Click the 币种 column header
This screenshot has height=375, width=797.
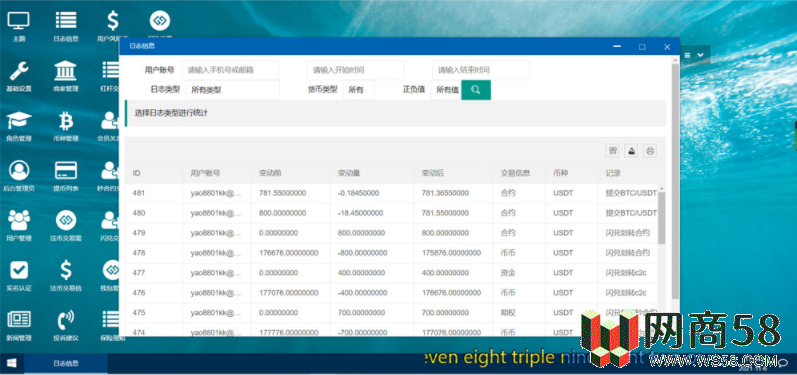point(572,173)
